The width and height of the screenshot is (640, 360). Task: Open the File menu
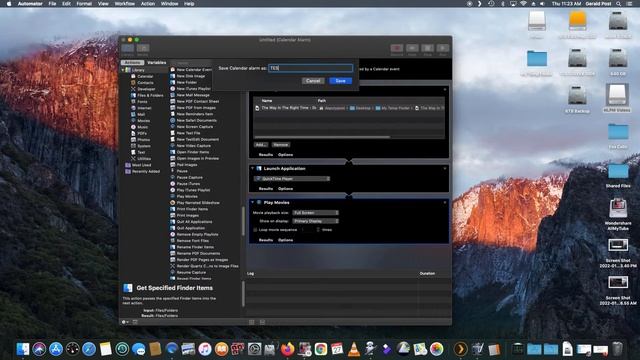pyautogui.click(x=52, y=4)
